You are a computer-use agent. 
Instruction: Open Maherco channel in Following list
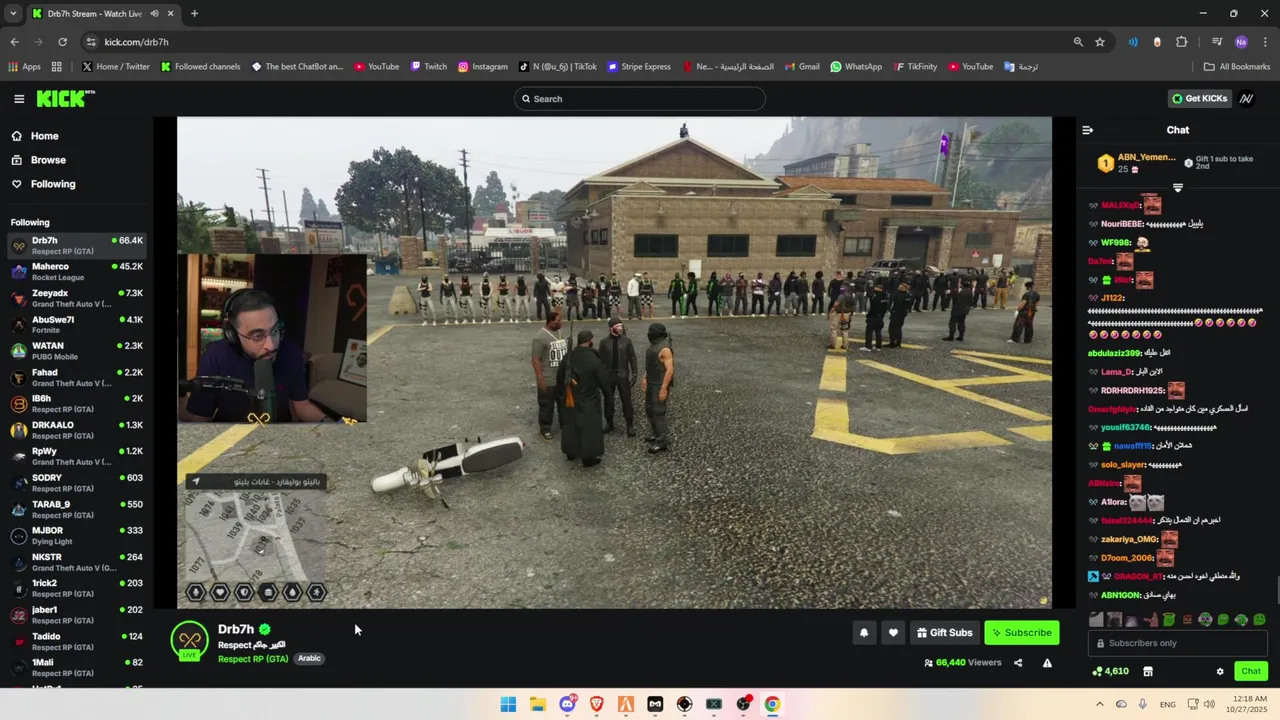point(77,272)
